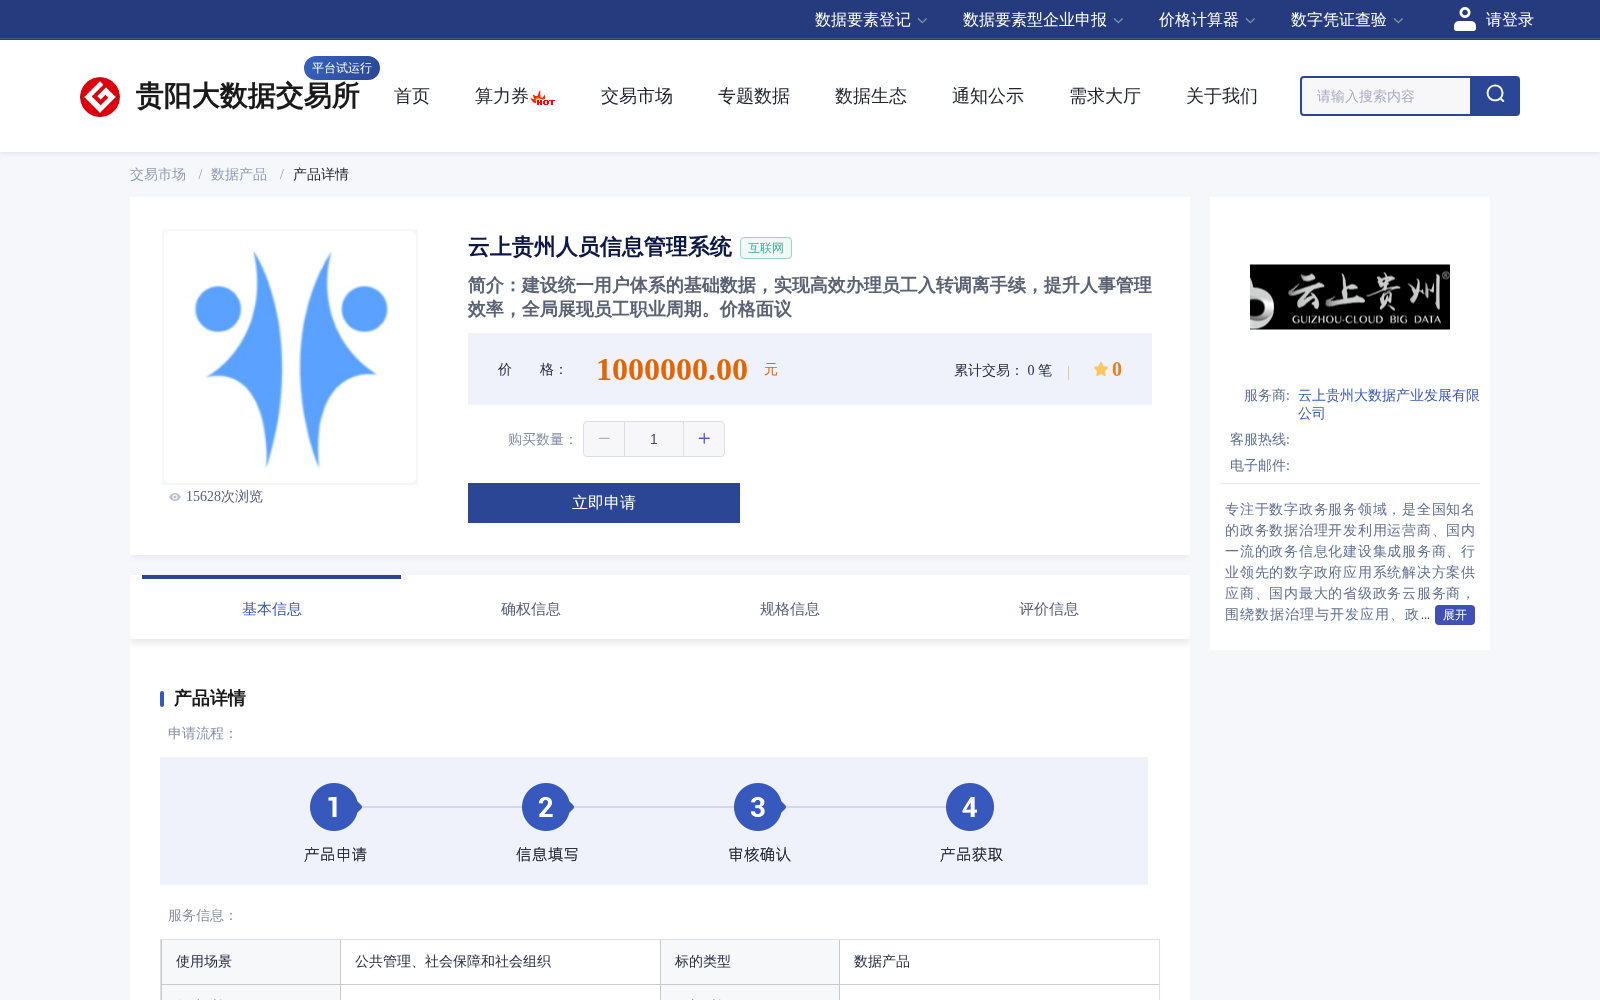Switch to 确权信息 tab
Image resolution: width=1600 pixels, height=1000 pixels.
pos(530,609)
